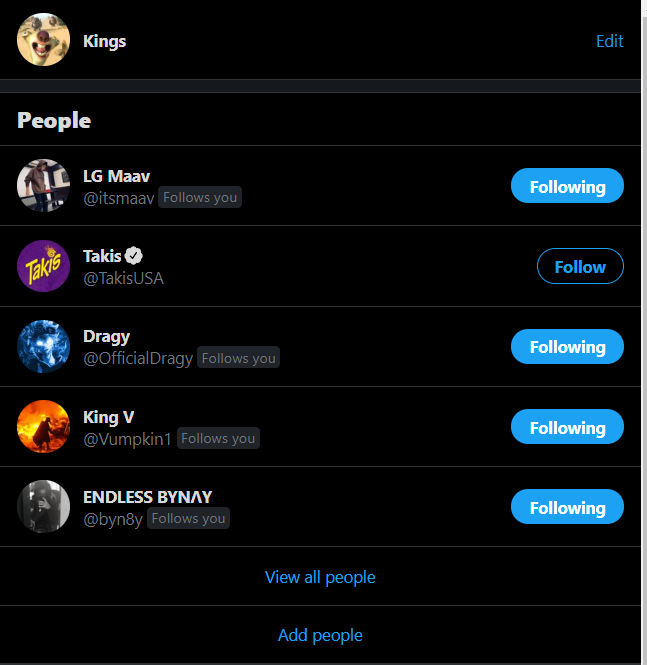Click King V's fiery avatar
This screenshot has width=647, height=665.
tap(43, 427)
